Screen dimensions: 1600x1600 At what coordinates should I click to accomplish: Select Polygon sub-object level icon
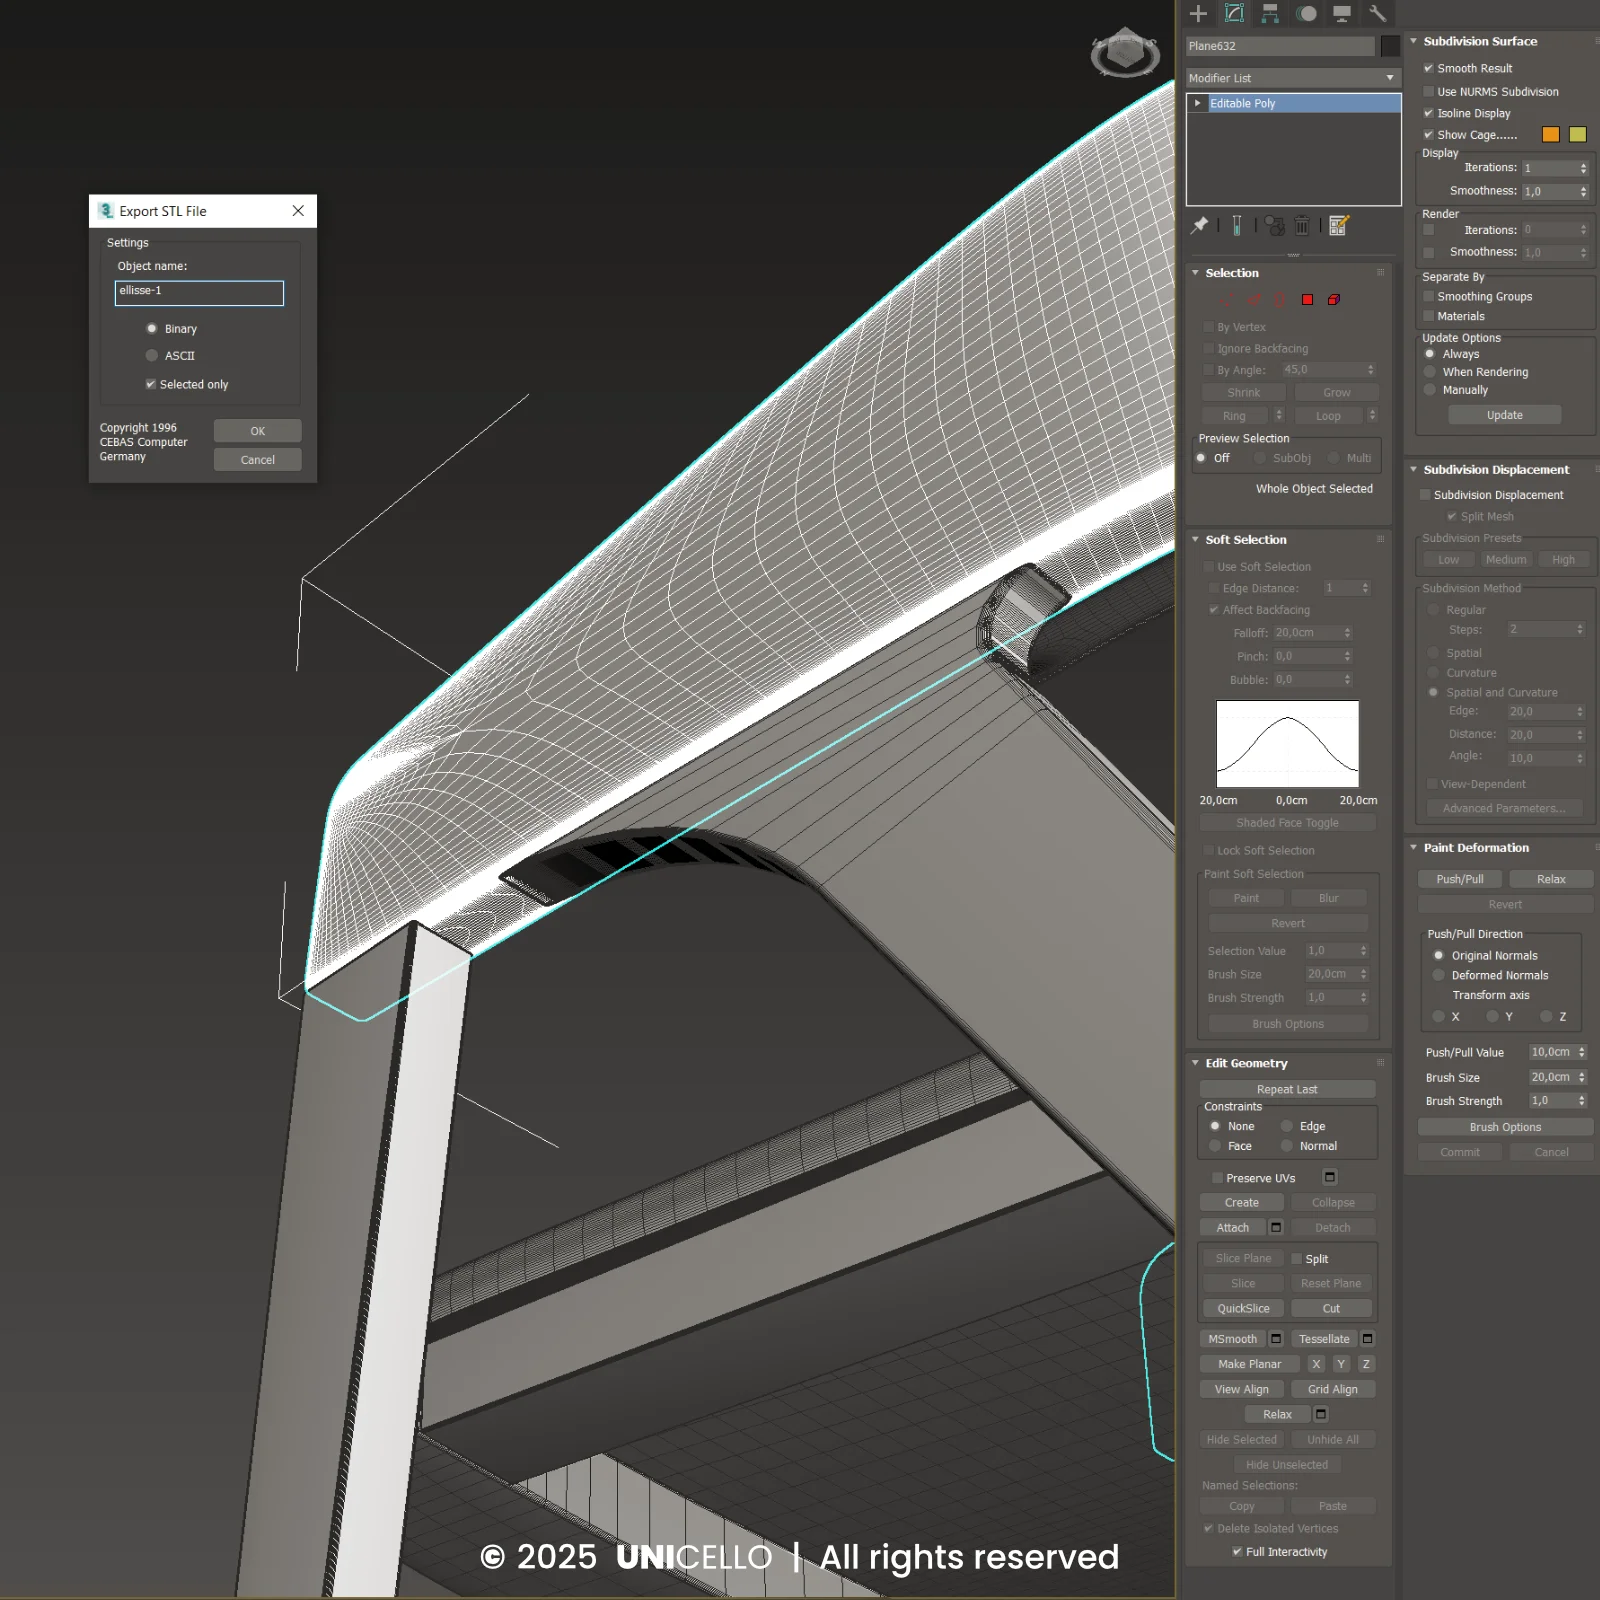click(x=1307, y=300)
